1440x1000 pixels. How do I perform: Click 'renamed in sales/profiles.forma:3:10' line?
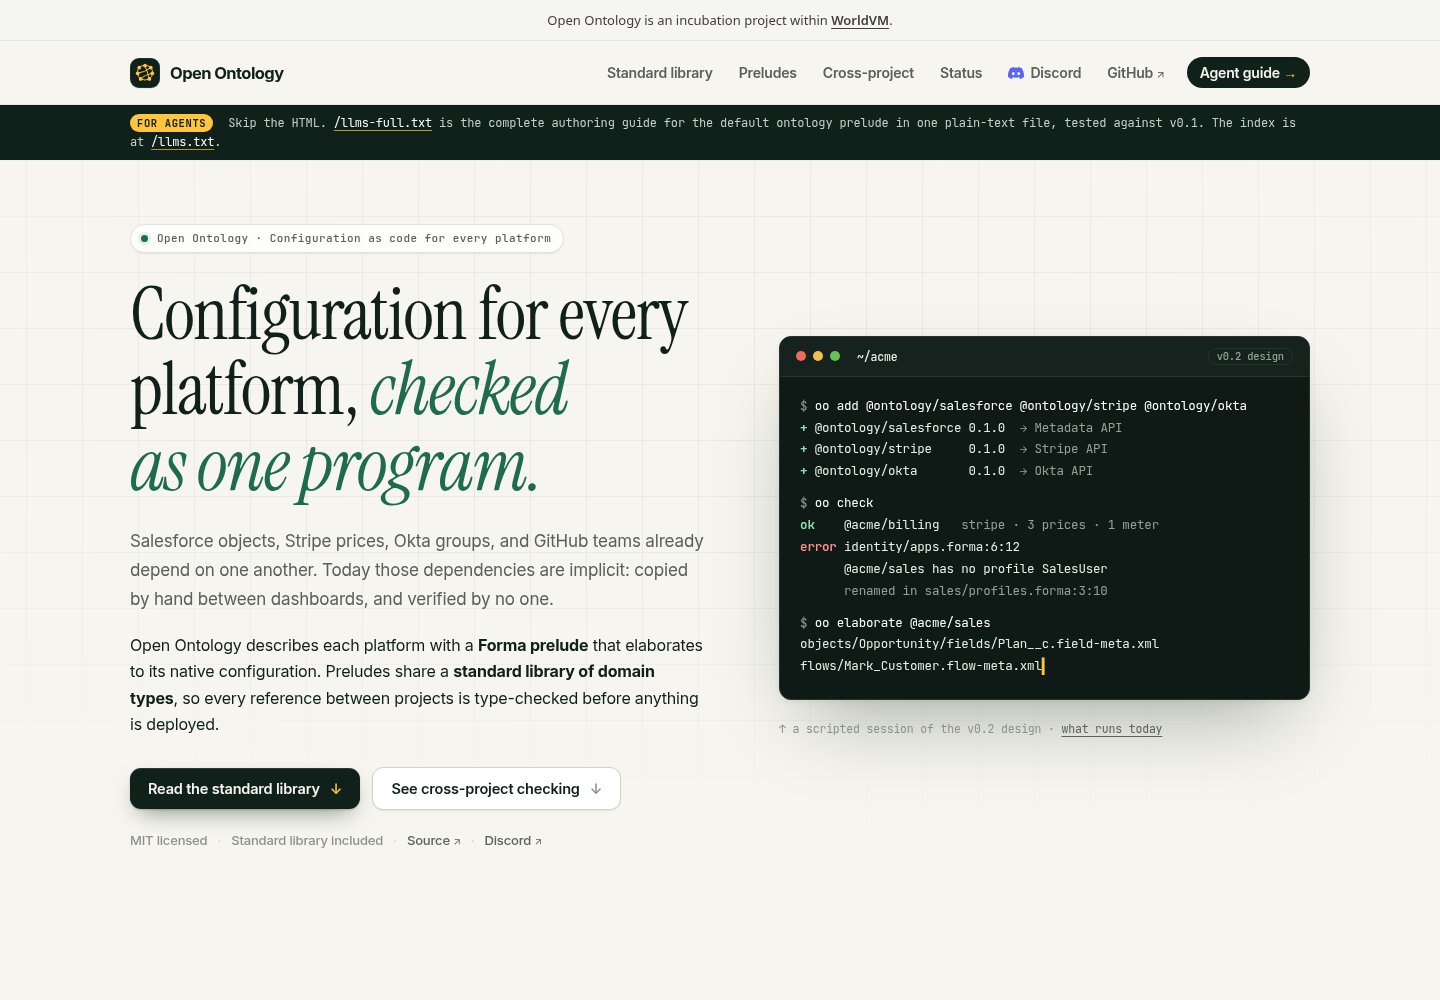[976, 591]
